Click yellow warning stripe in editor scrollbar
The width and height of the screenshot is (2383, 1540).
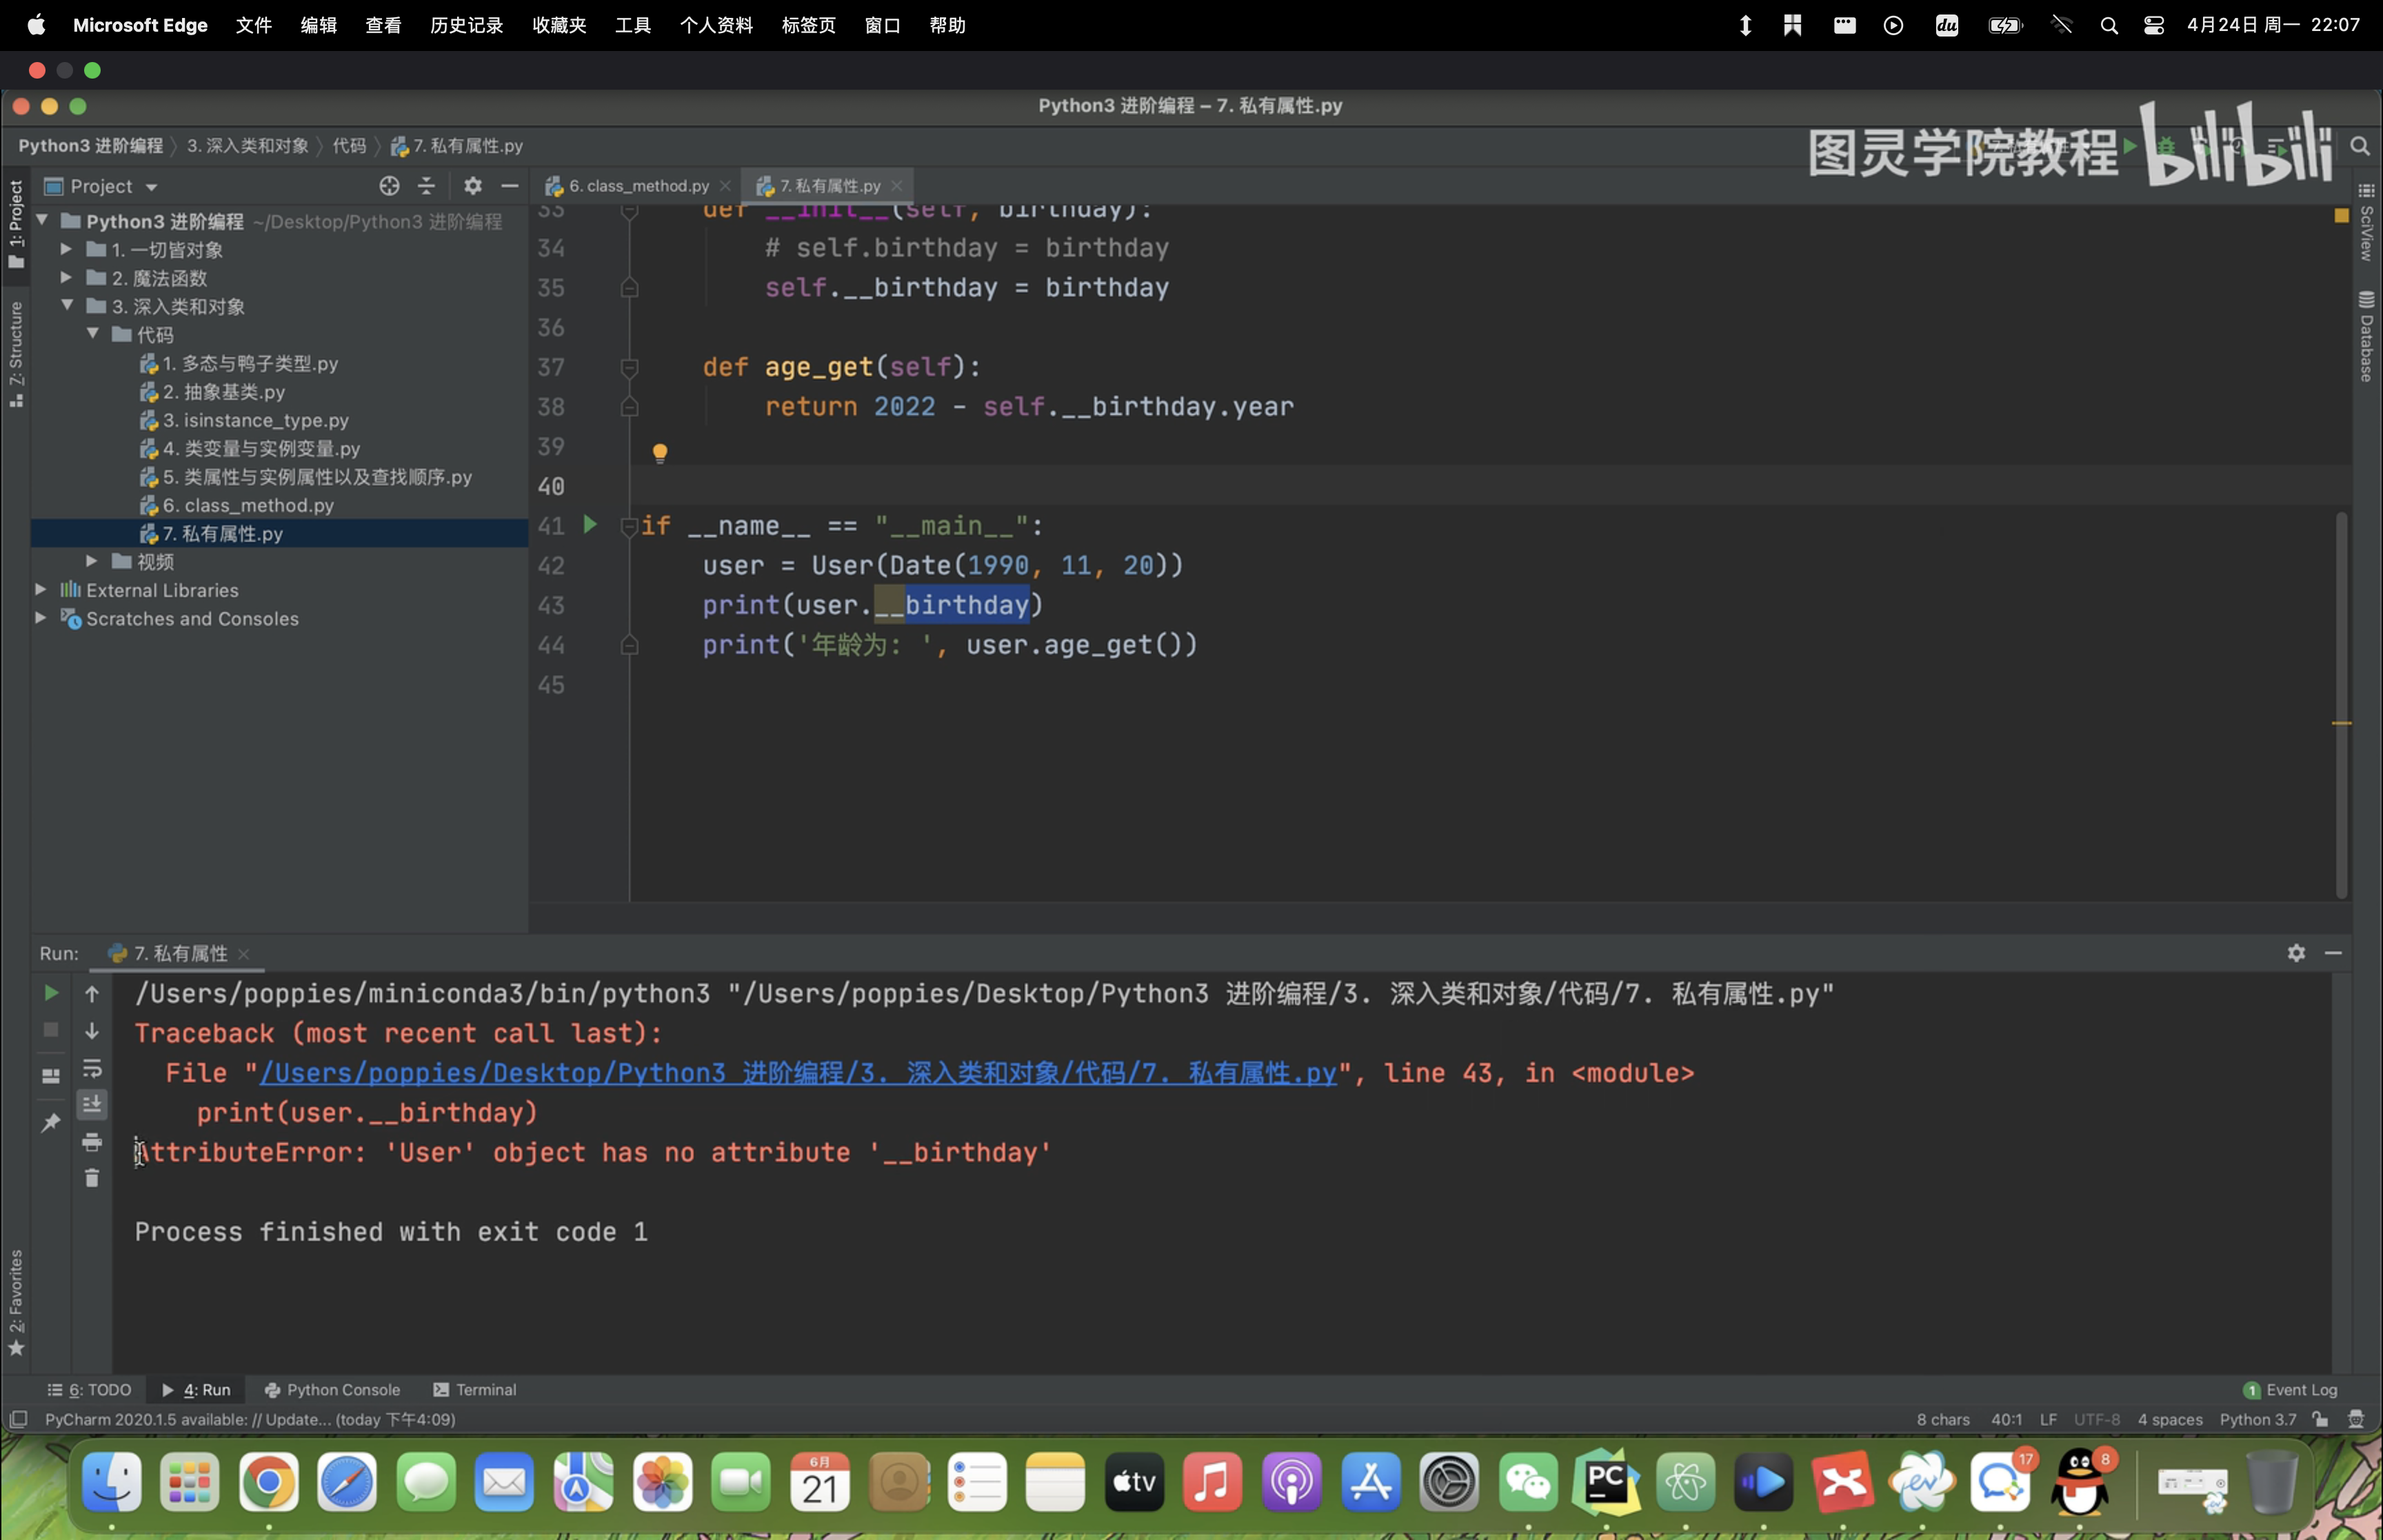pos(2341,723)
